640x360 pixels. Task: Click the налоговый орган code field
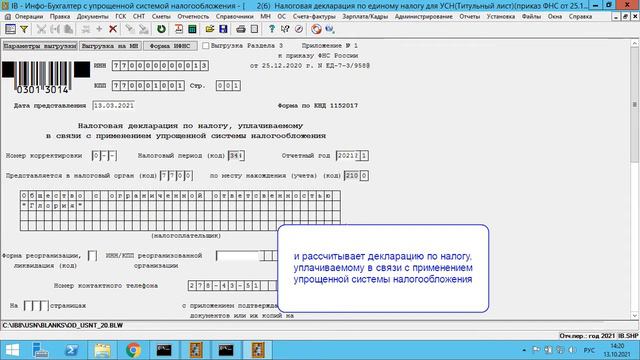[176, 176]
